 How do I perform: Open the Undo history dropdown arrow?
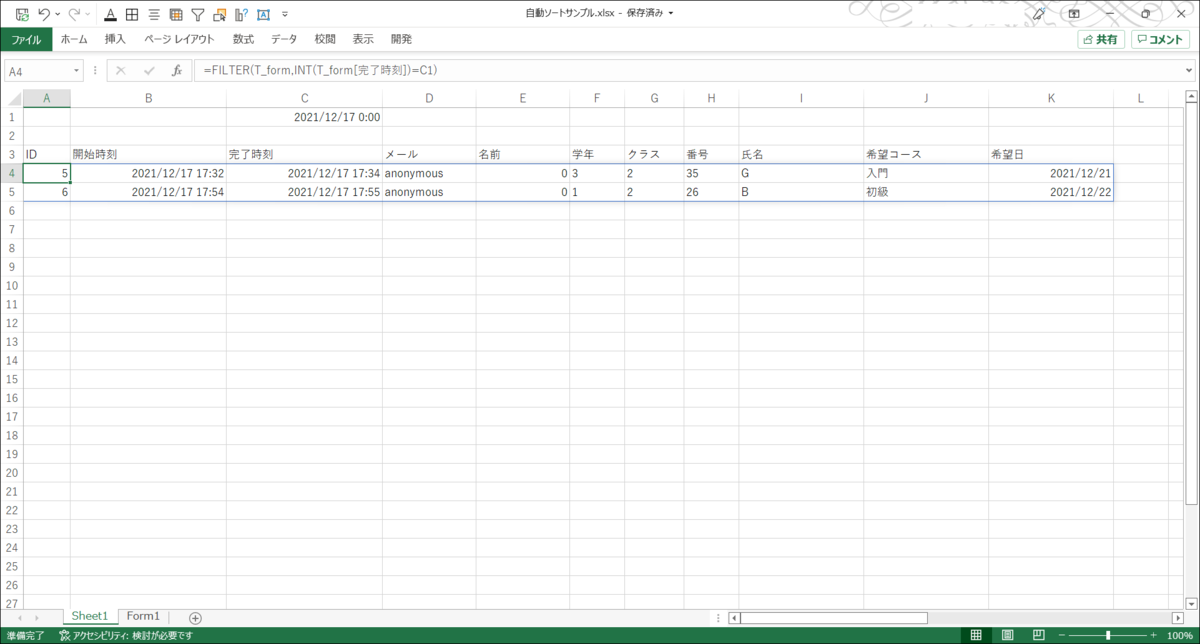point(57,14)
